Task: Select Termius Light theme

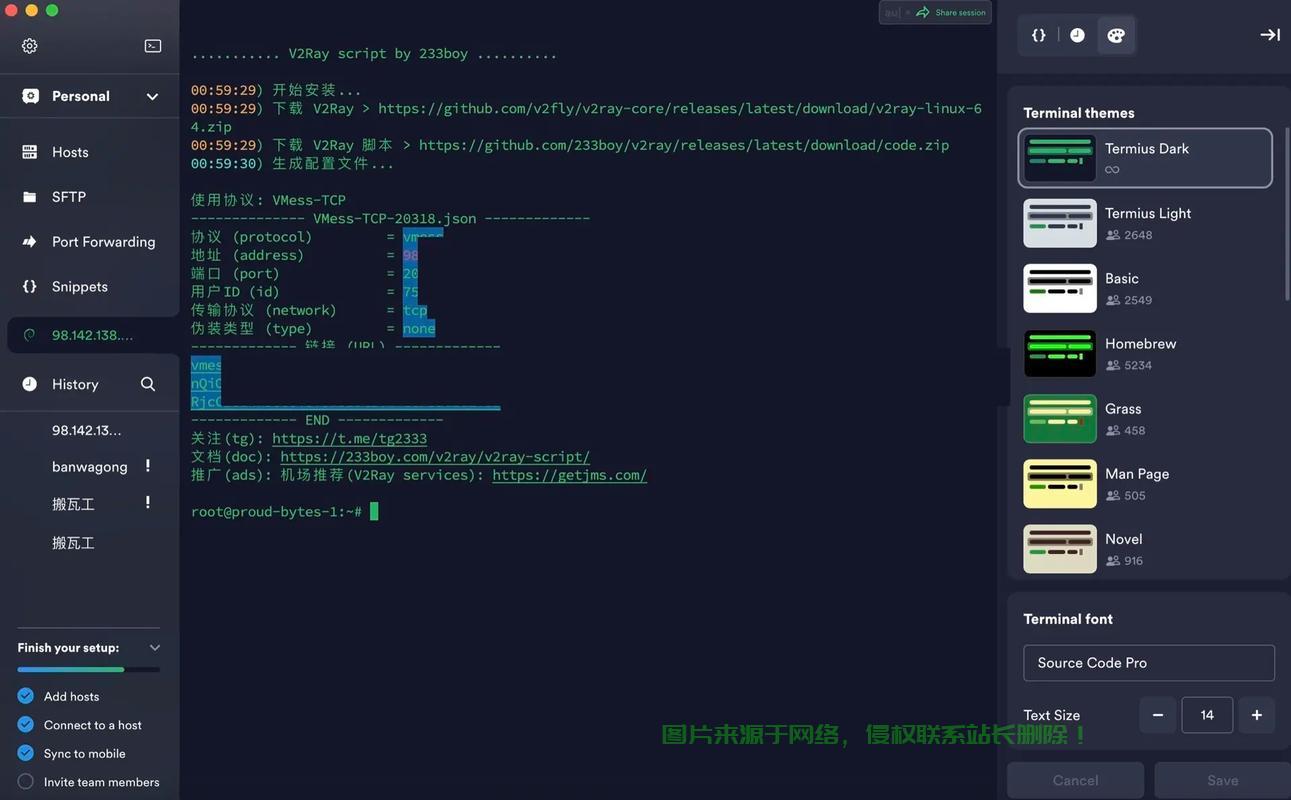Action: tap(1145, 223)
